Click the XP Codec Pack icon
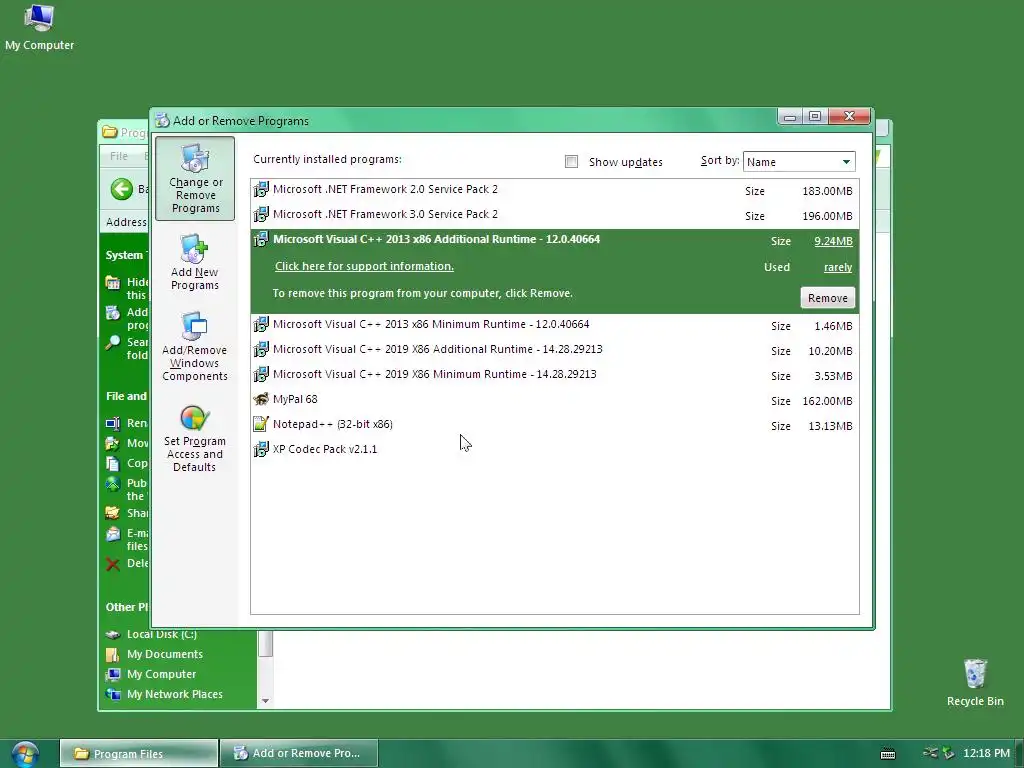This screenshot has width=1024, height=768. tap(261, 449)
